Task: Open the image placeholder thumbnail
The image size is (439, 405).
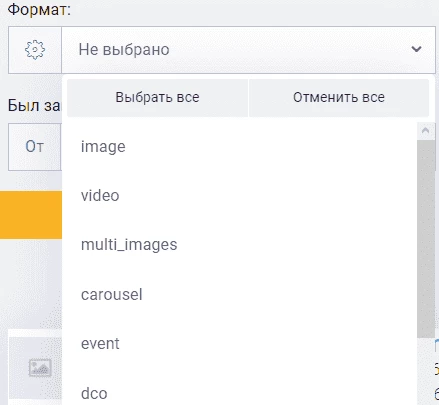Action: click(x=40, y=368)
